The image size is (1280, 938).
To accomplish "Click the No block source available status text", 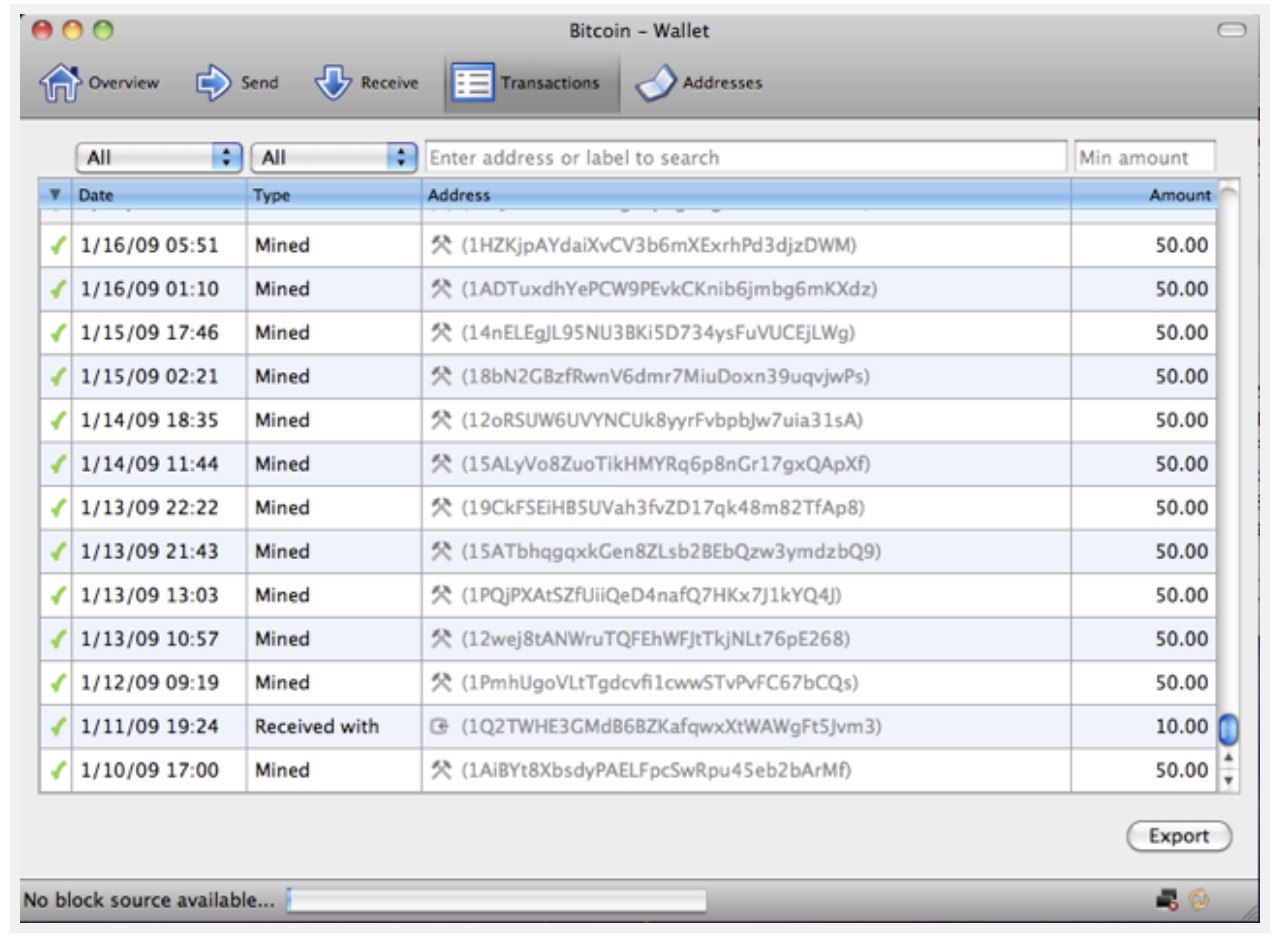I will (x=149, y=900).
